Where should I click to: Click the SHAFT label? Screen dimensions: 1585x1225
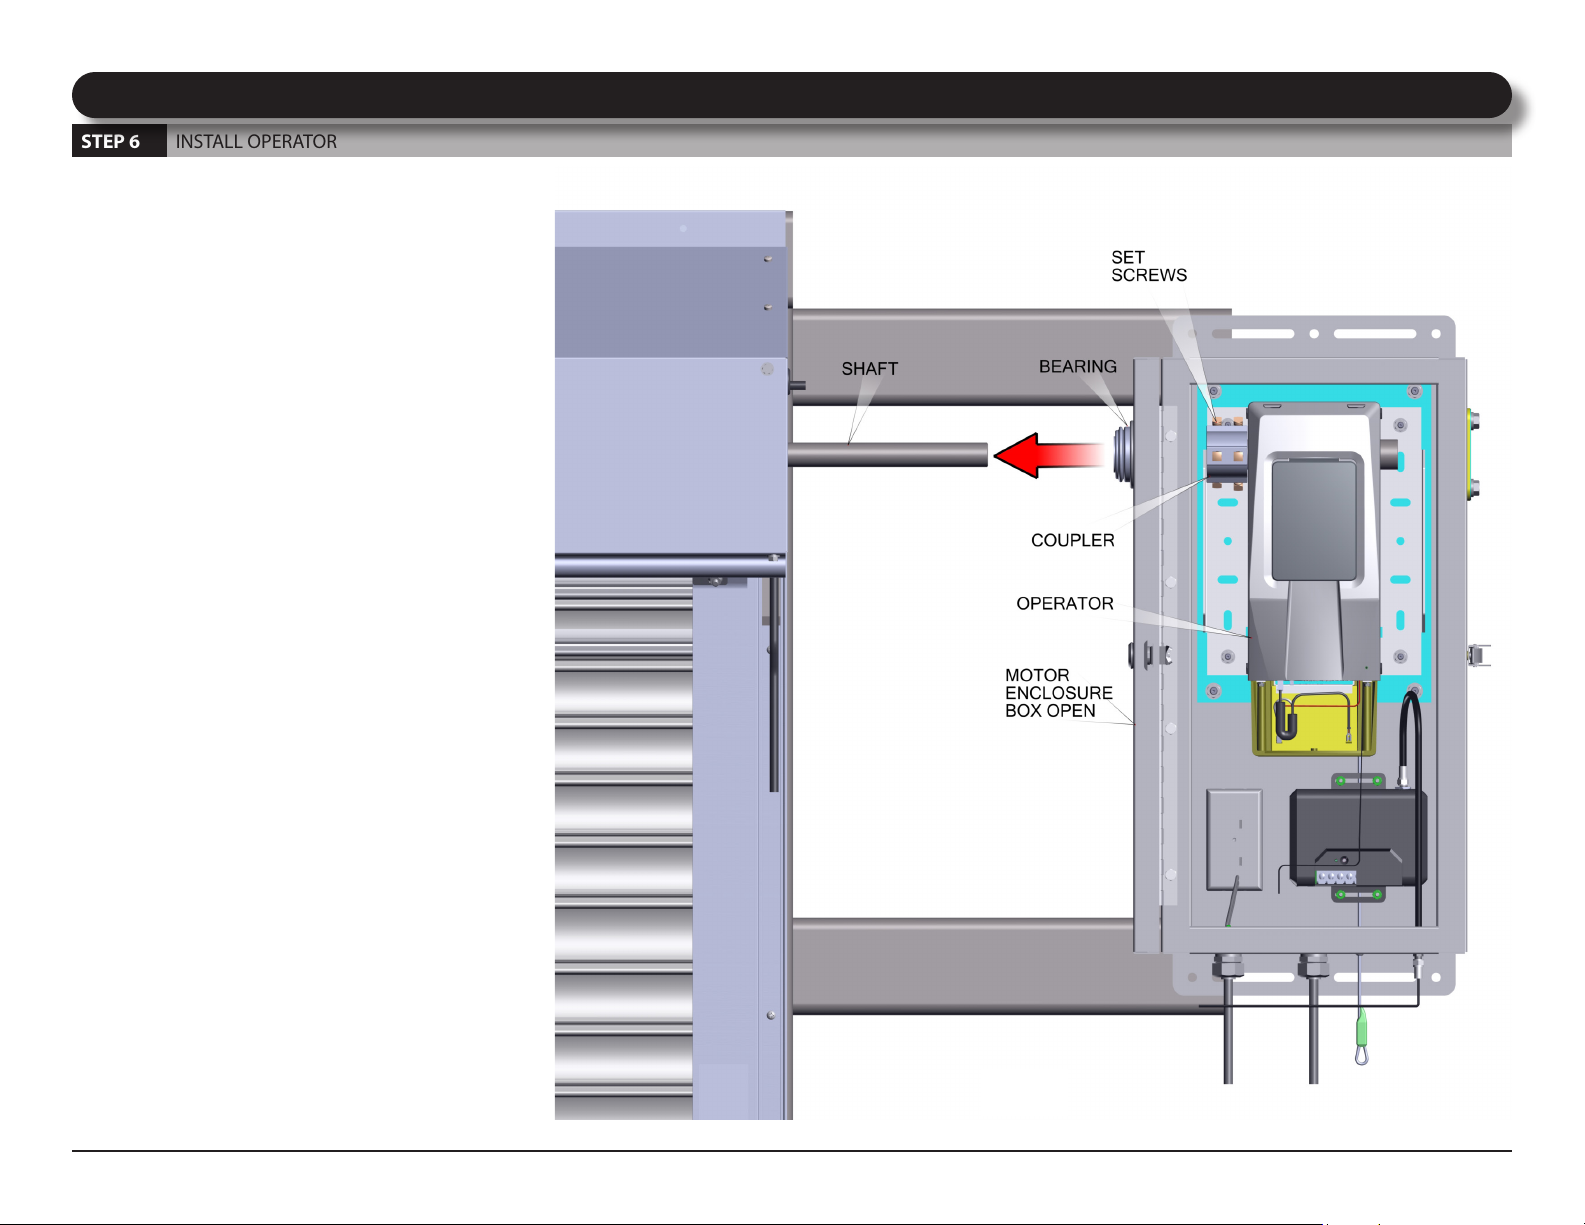(869, 369)
